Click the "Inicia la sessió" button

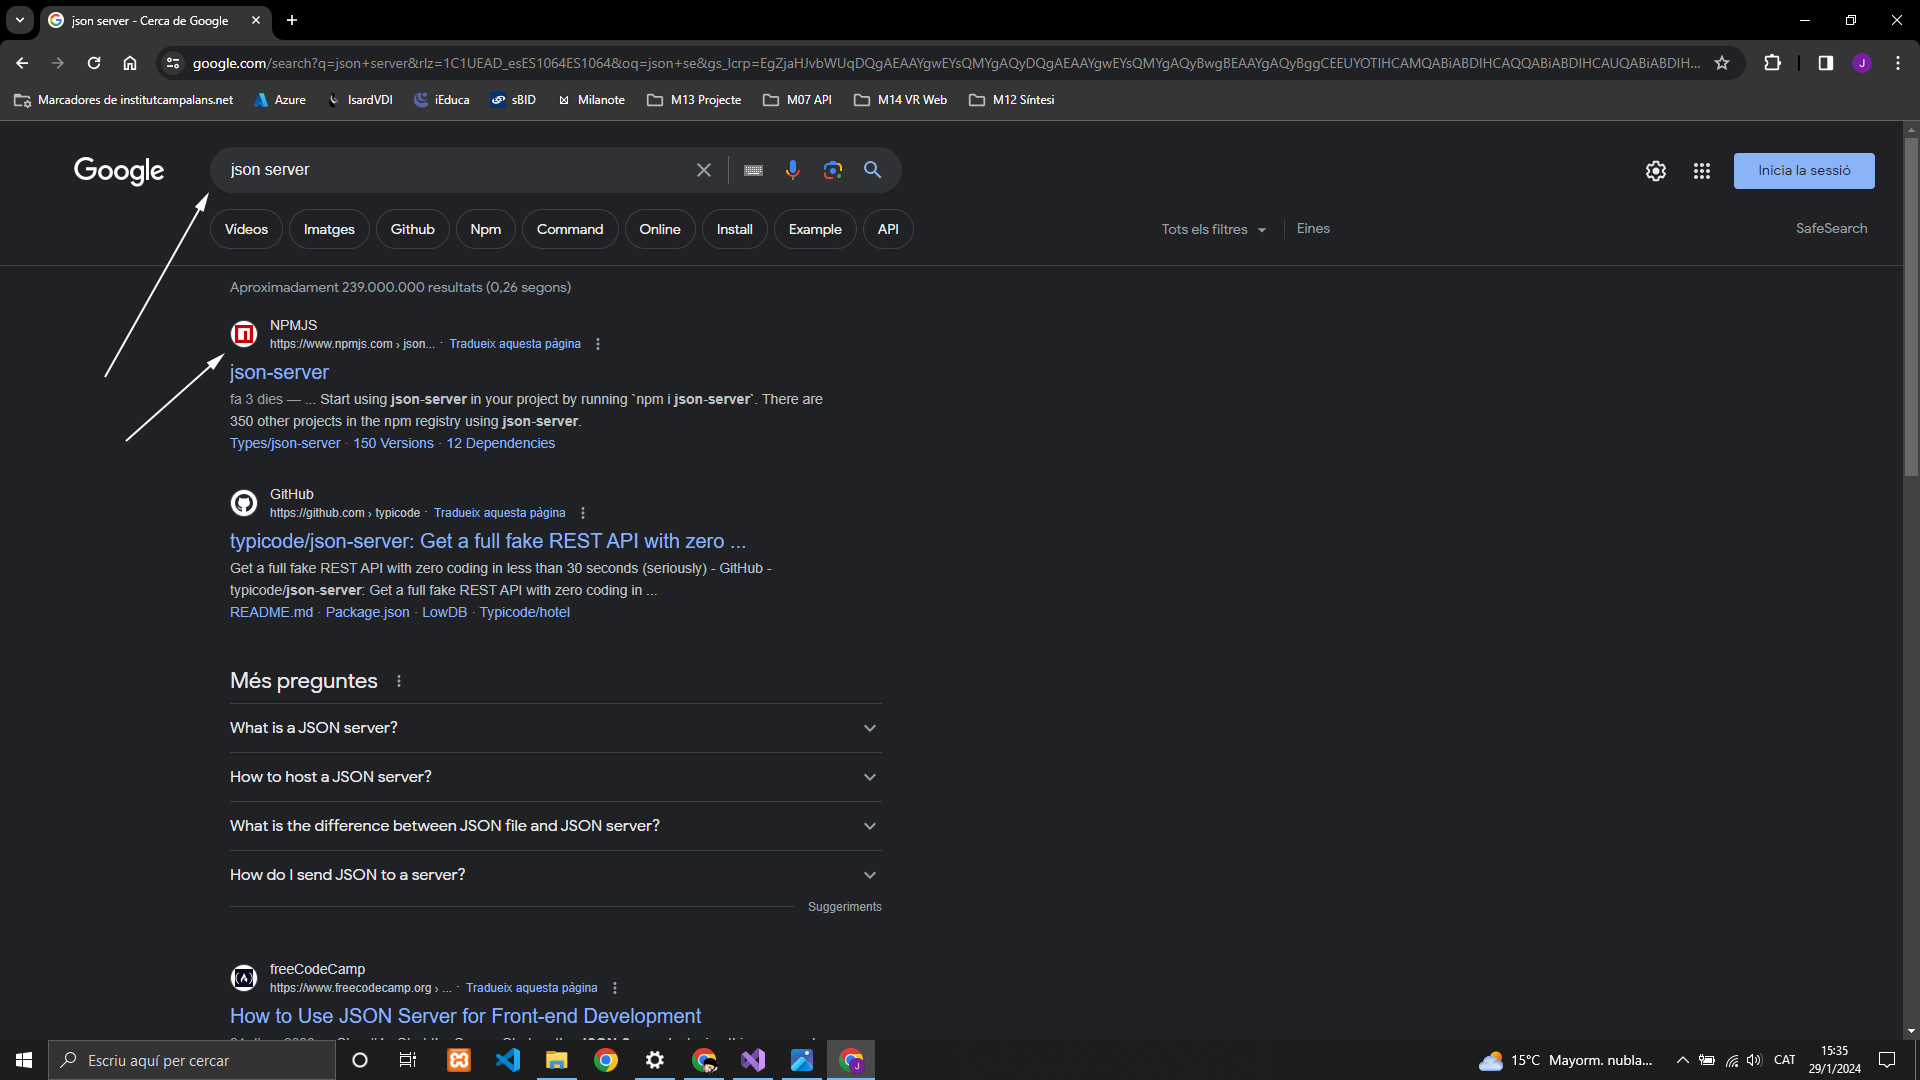pyautogui.click(x=1803, y=171)
